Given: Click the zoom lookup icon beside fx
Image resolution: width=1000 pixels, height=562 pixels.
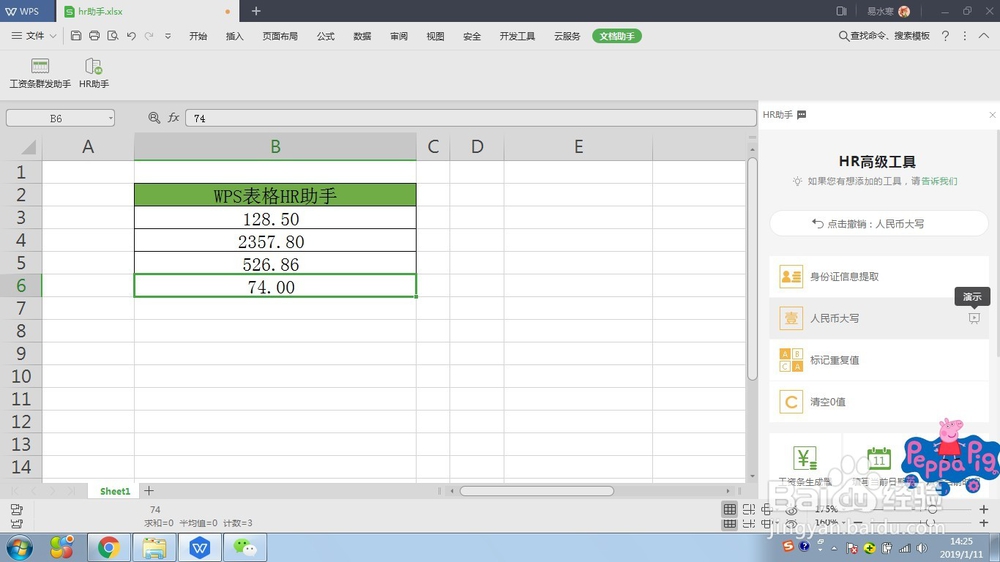Looking at the screenshot, I should pos(154,118).
